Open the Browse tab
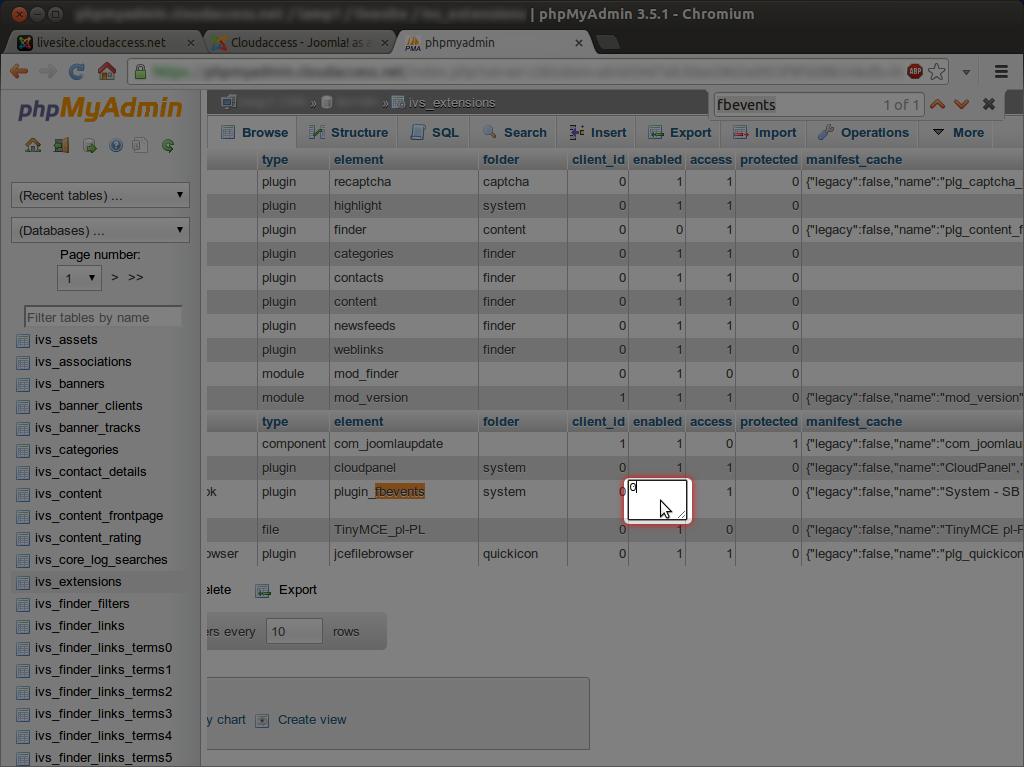This screenshot has height=767, width=1024. (x=254, y=133)
